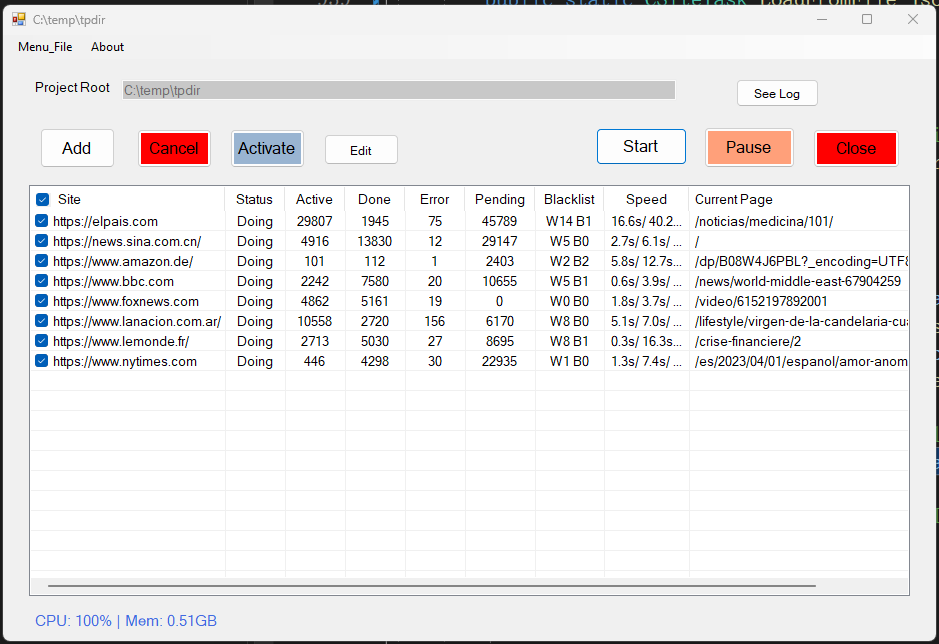
Task: Click the orange Pause button
Action: point(749,147)
